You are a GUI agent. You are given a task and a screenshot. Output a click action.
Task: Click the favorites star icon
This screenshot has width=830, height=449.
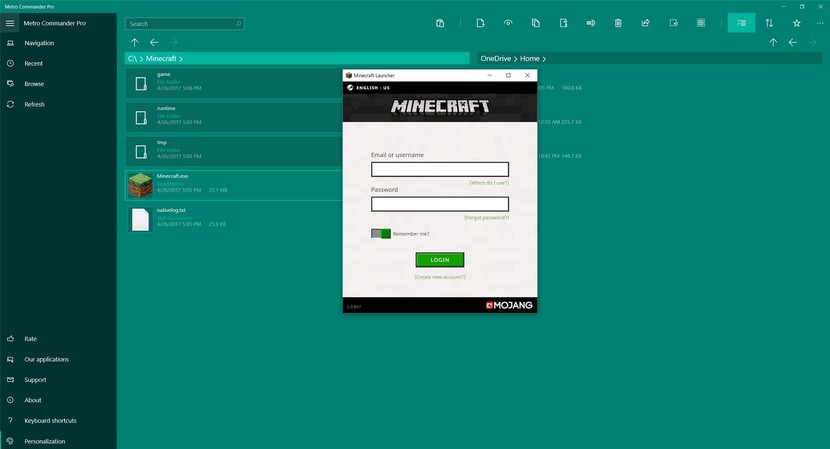tap(797, 23)
